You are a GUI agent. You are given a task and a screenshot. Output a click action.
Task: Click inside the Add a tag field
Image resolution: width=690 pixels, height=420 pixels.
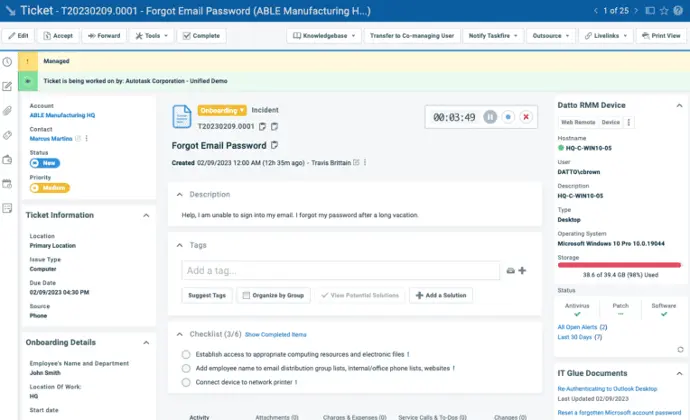click(x=341, y=270)
